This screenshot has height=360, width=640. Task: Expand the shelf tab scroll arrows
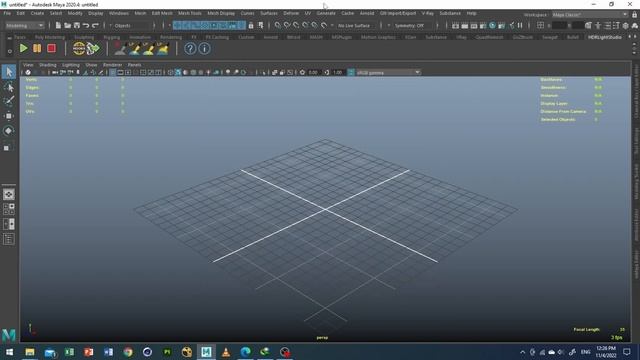point(631,37)
